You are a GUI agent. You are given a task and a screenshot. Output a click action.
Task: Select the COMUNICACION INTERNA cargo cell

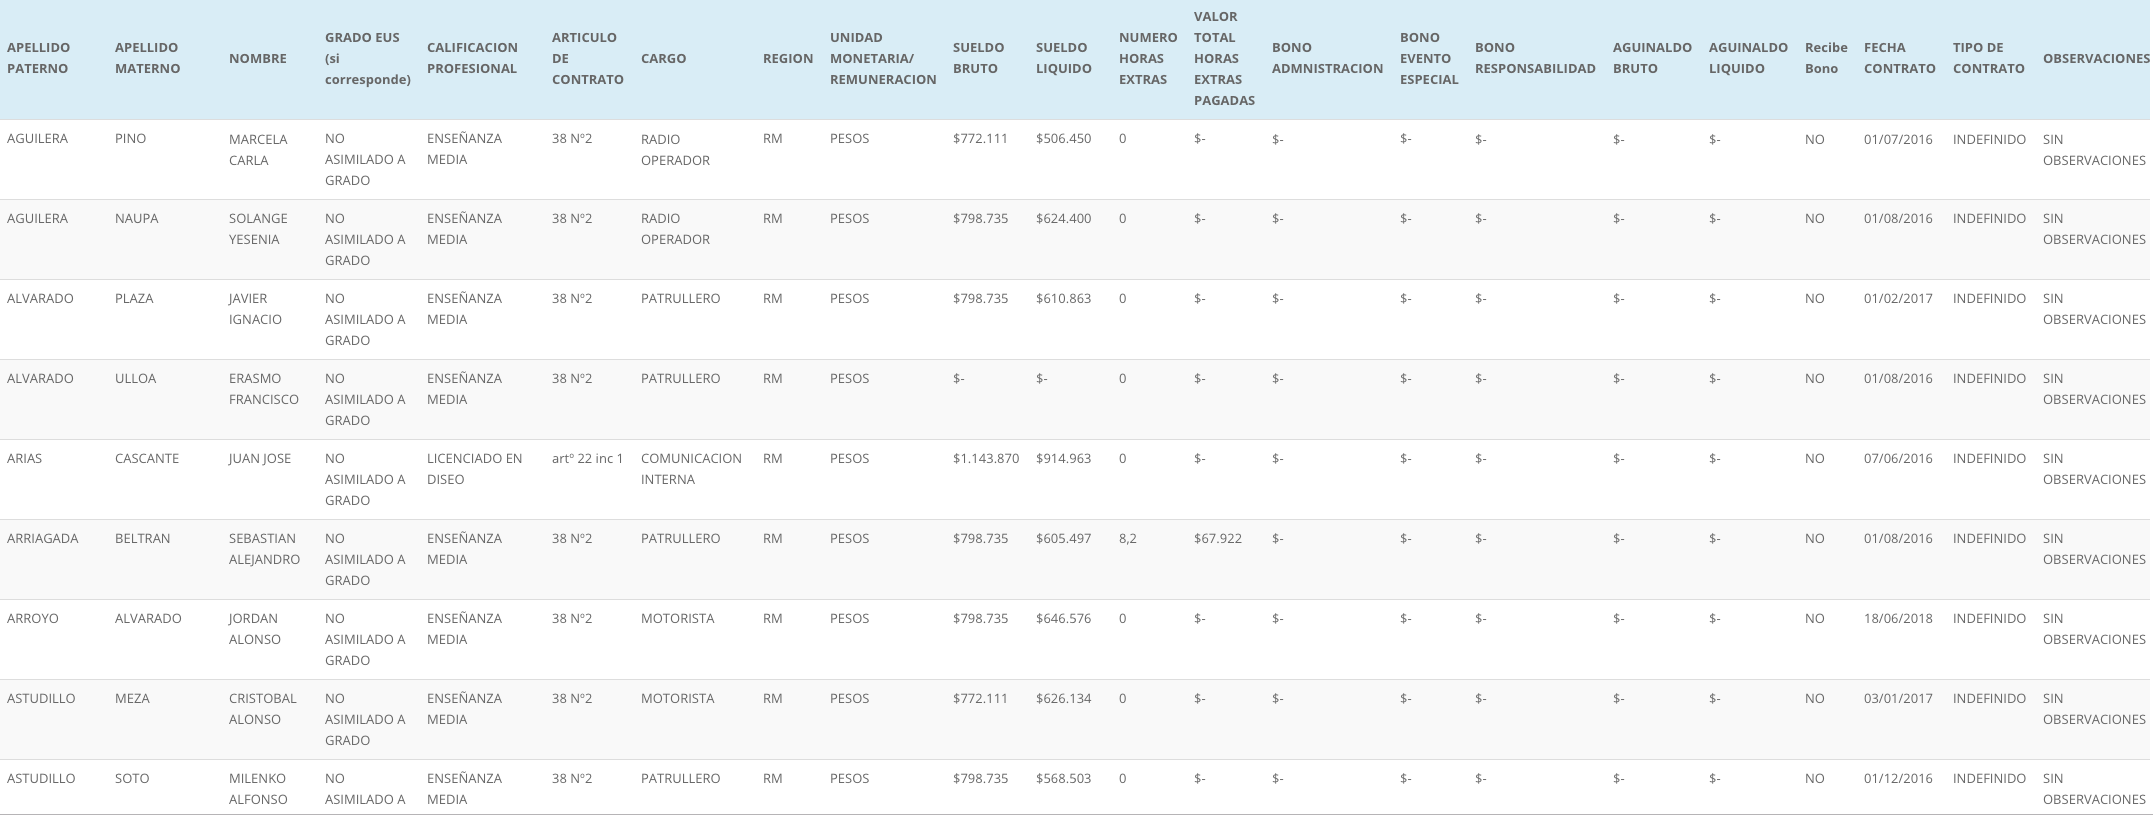pyautogui.click(x=691, y=469)
